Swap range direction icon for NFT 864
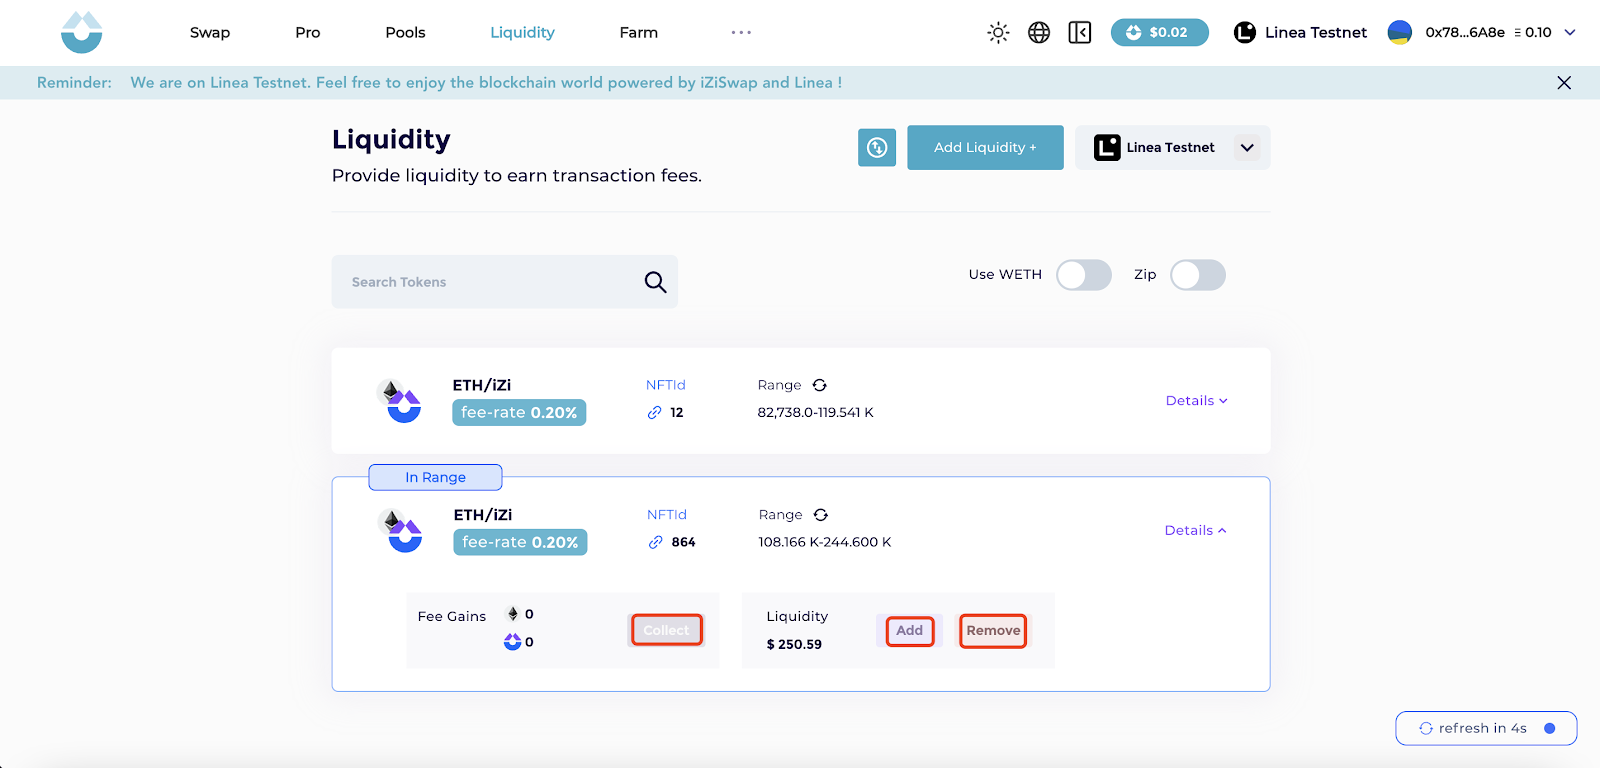This screenshot has width=1600, height=768. click(821, 515)
